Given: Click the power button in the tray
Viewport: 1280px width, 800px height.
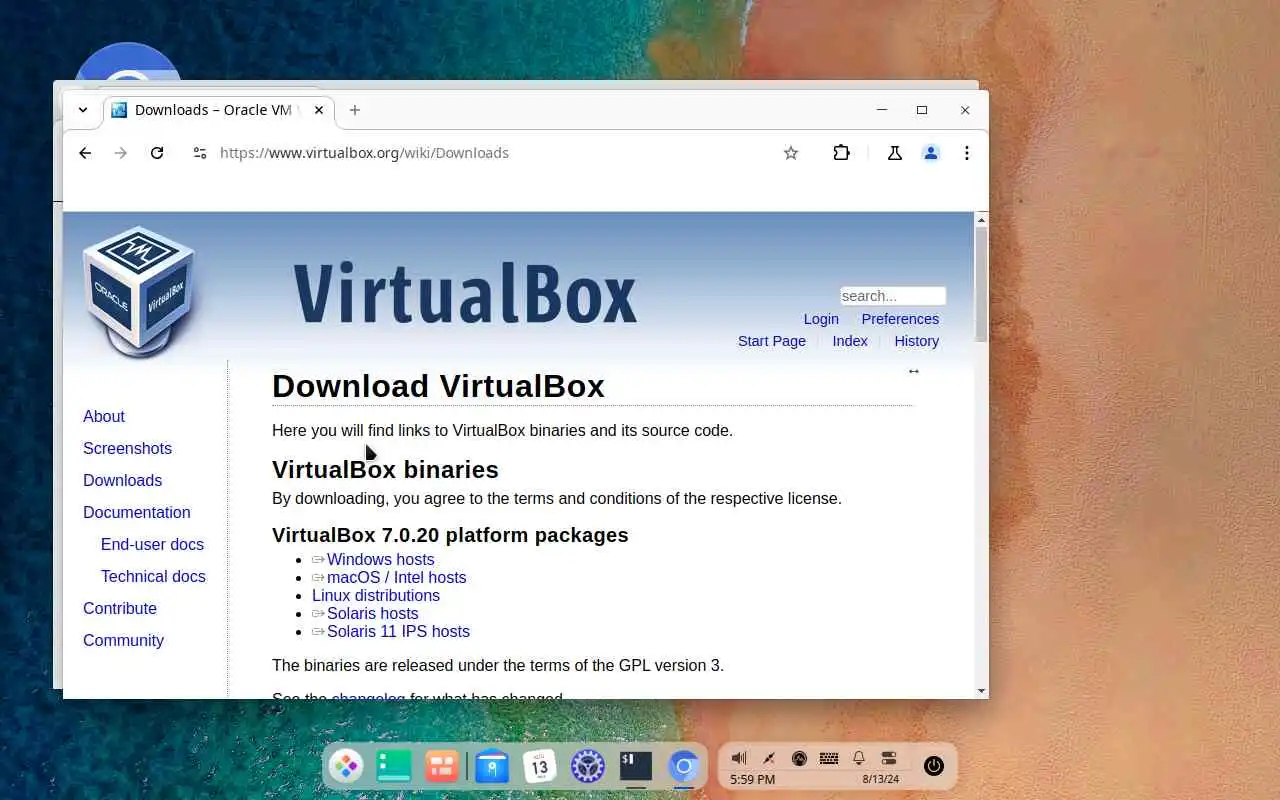Looking at the screenshot, I should click(x=934, y=766).
